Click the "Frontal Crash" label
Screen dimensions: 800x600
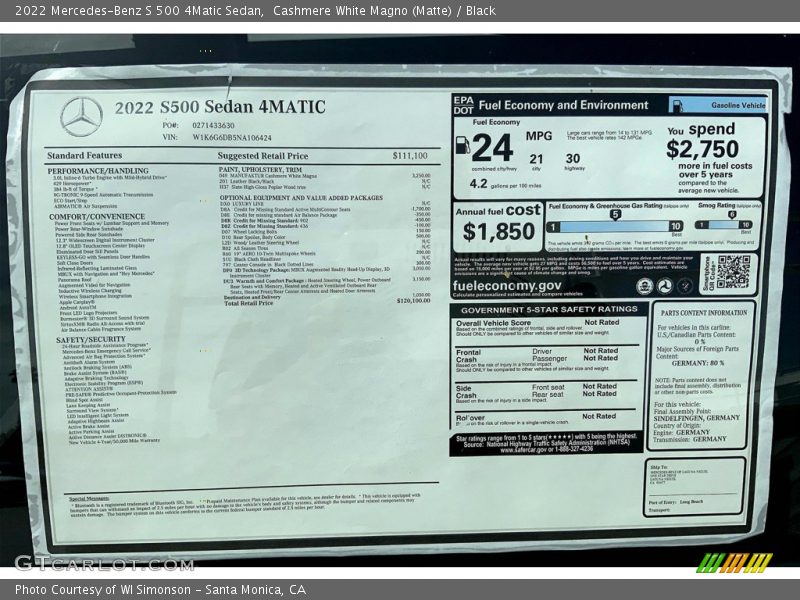pos(468,356)
